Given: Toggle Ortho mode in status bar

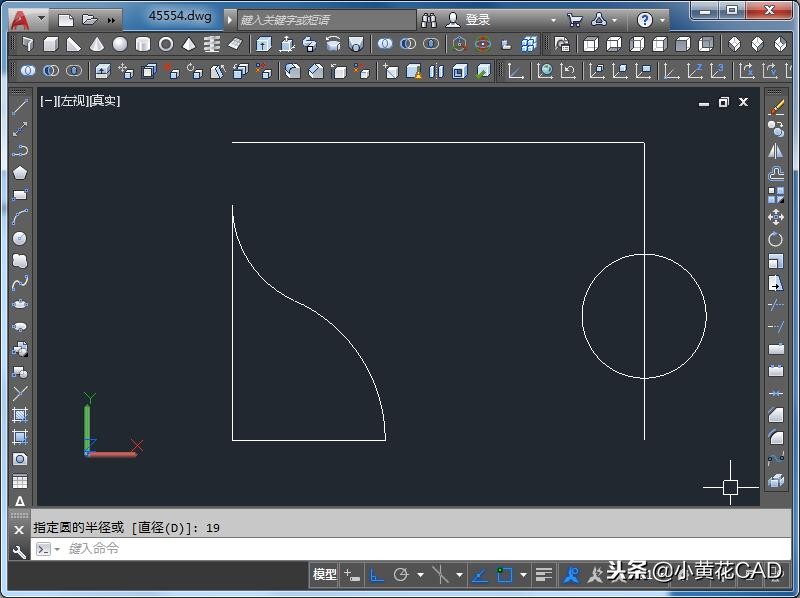Looking at the screenshot, I should pos(377,575).
